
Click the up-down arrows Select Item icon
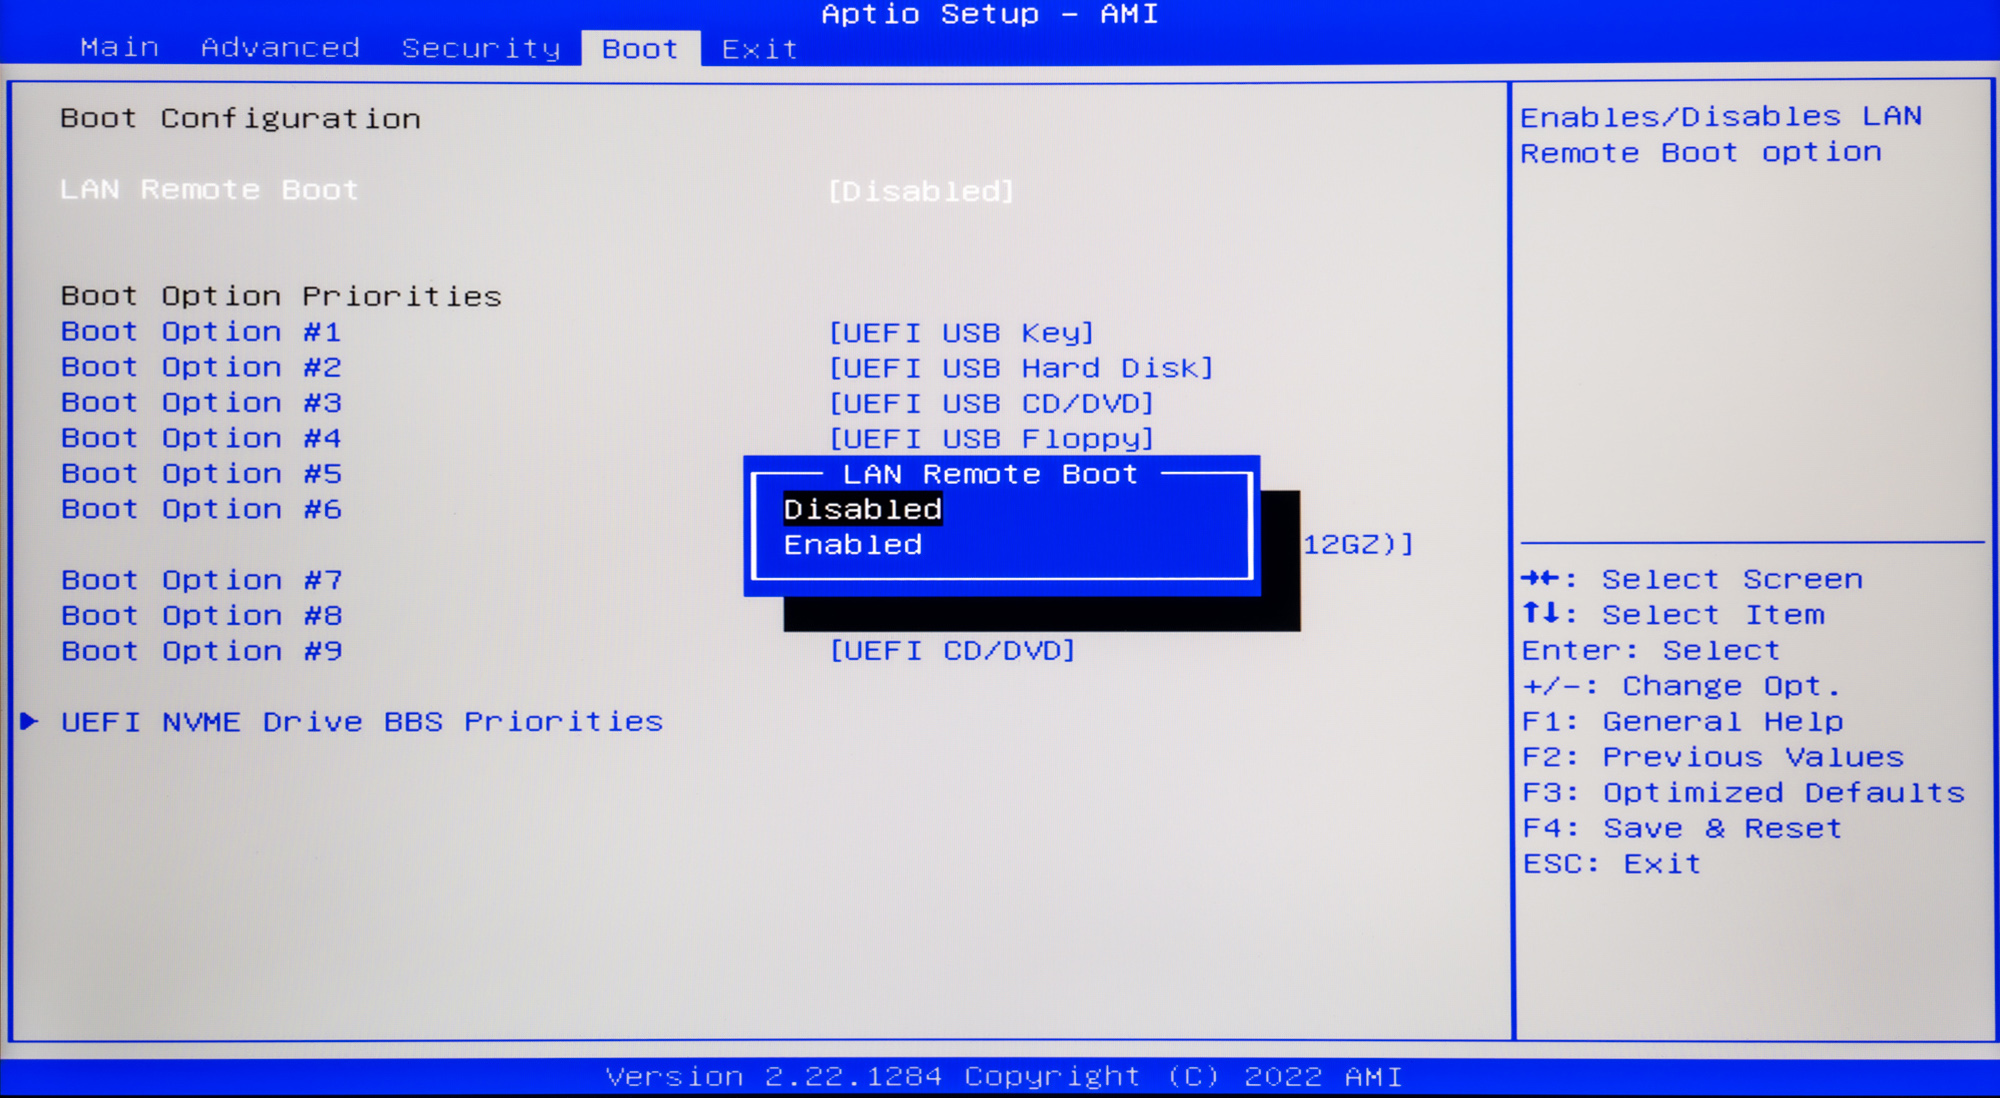(1541, 613)
